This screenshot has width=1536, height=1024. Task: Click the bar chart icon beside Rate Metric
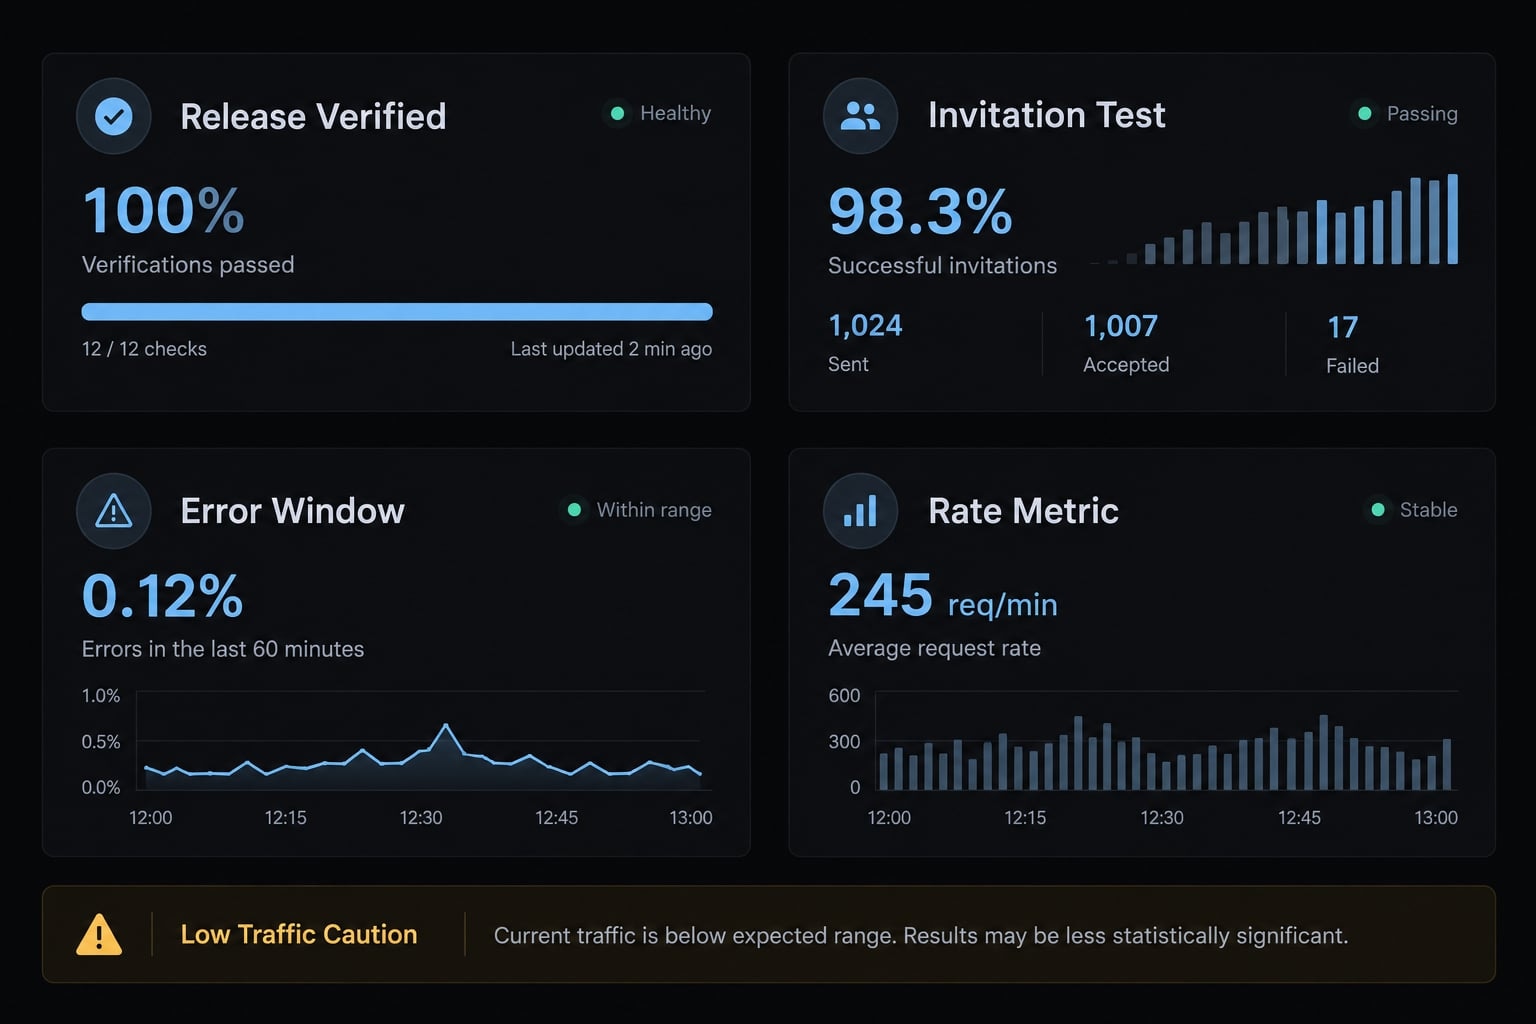860,511
